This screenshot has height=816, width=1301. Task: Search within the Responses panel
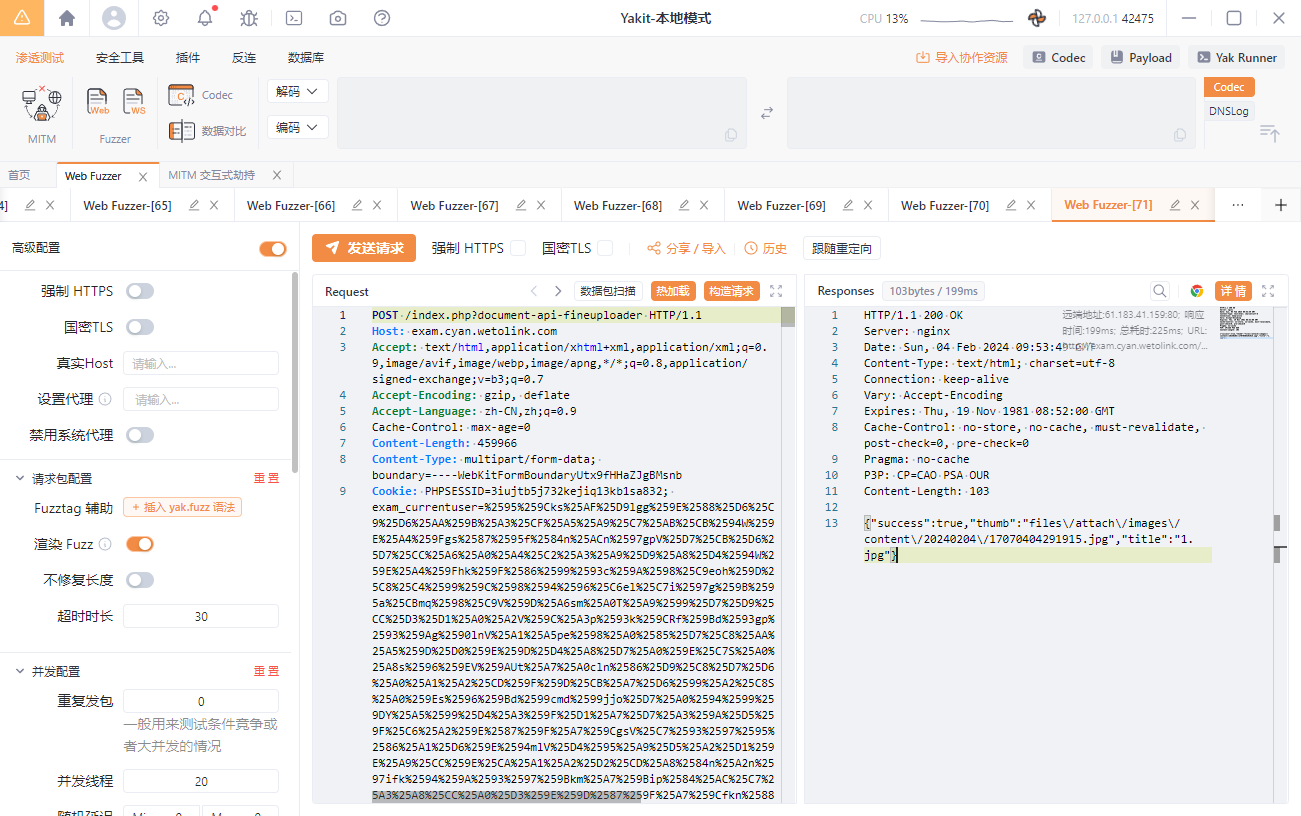(x=1160, y=291)
